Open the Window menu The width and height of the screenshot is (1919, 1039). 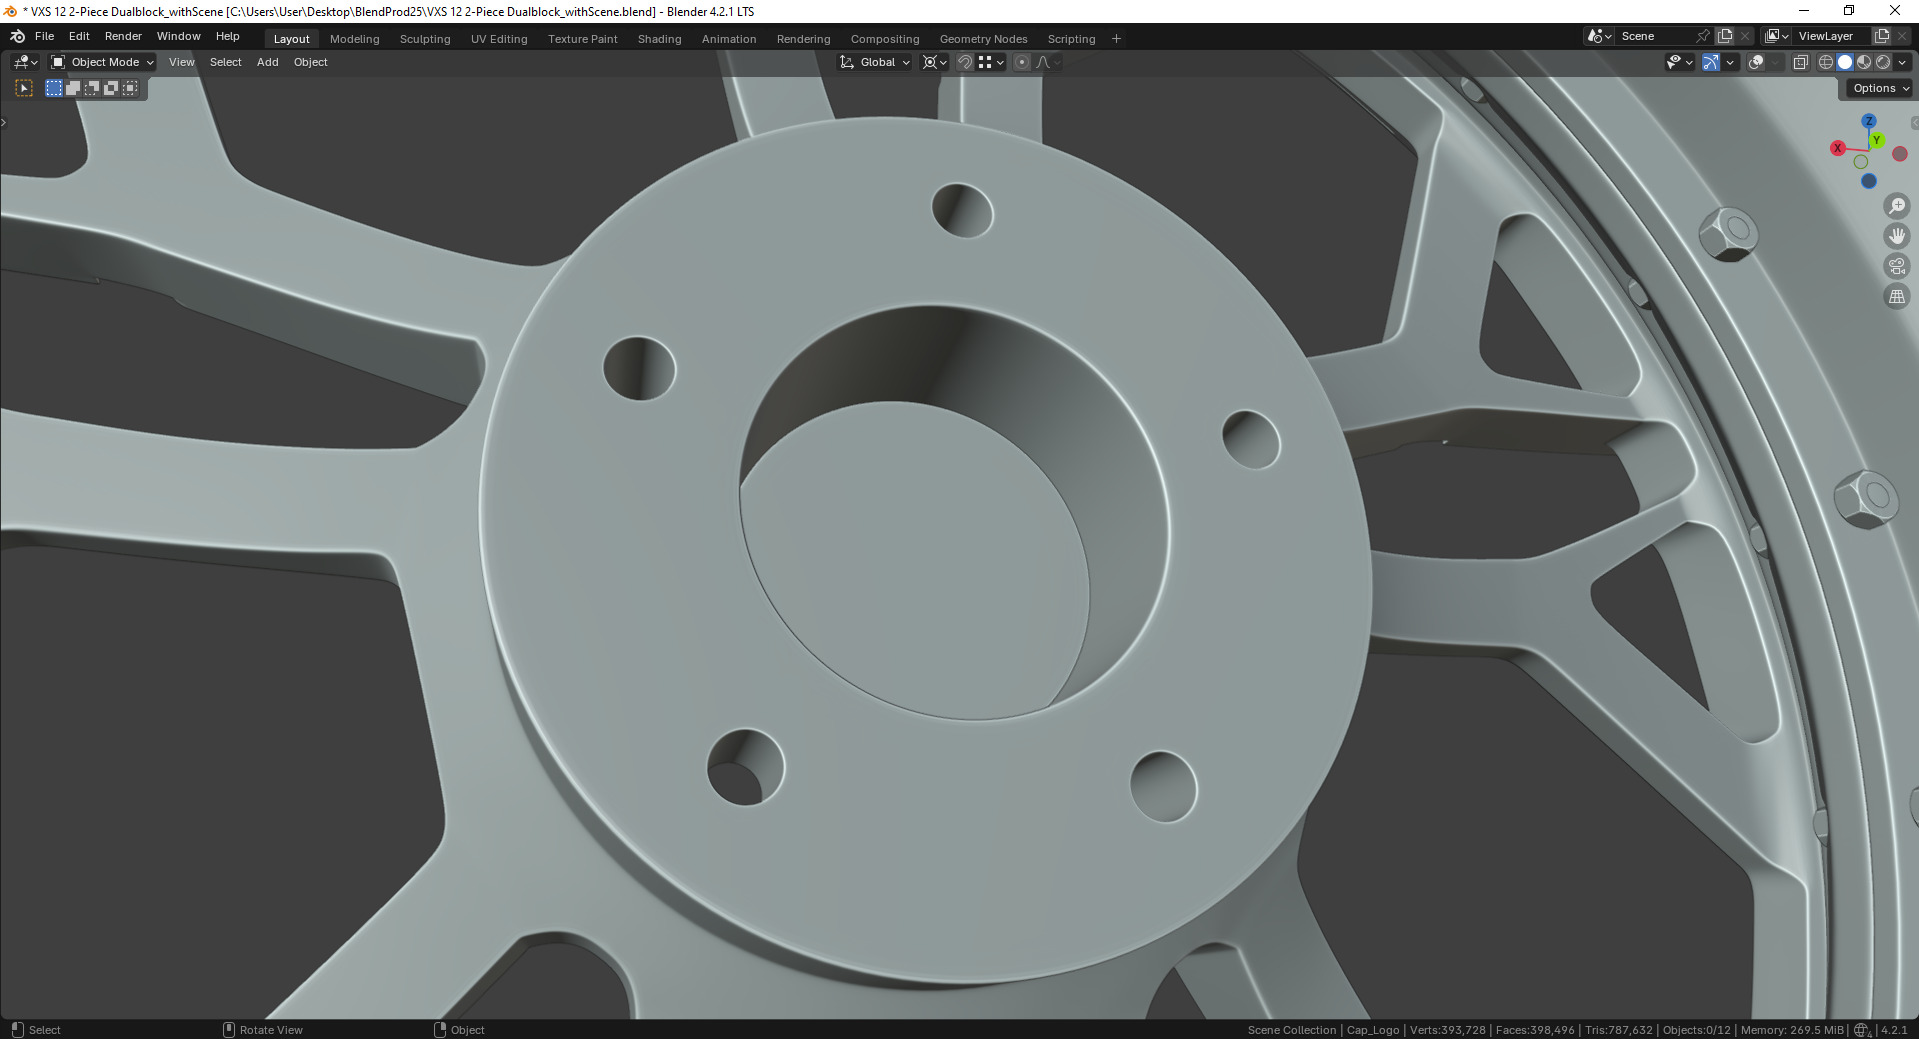click(179, 36)
